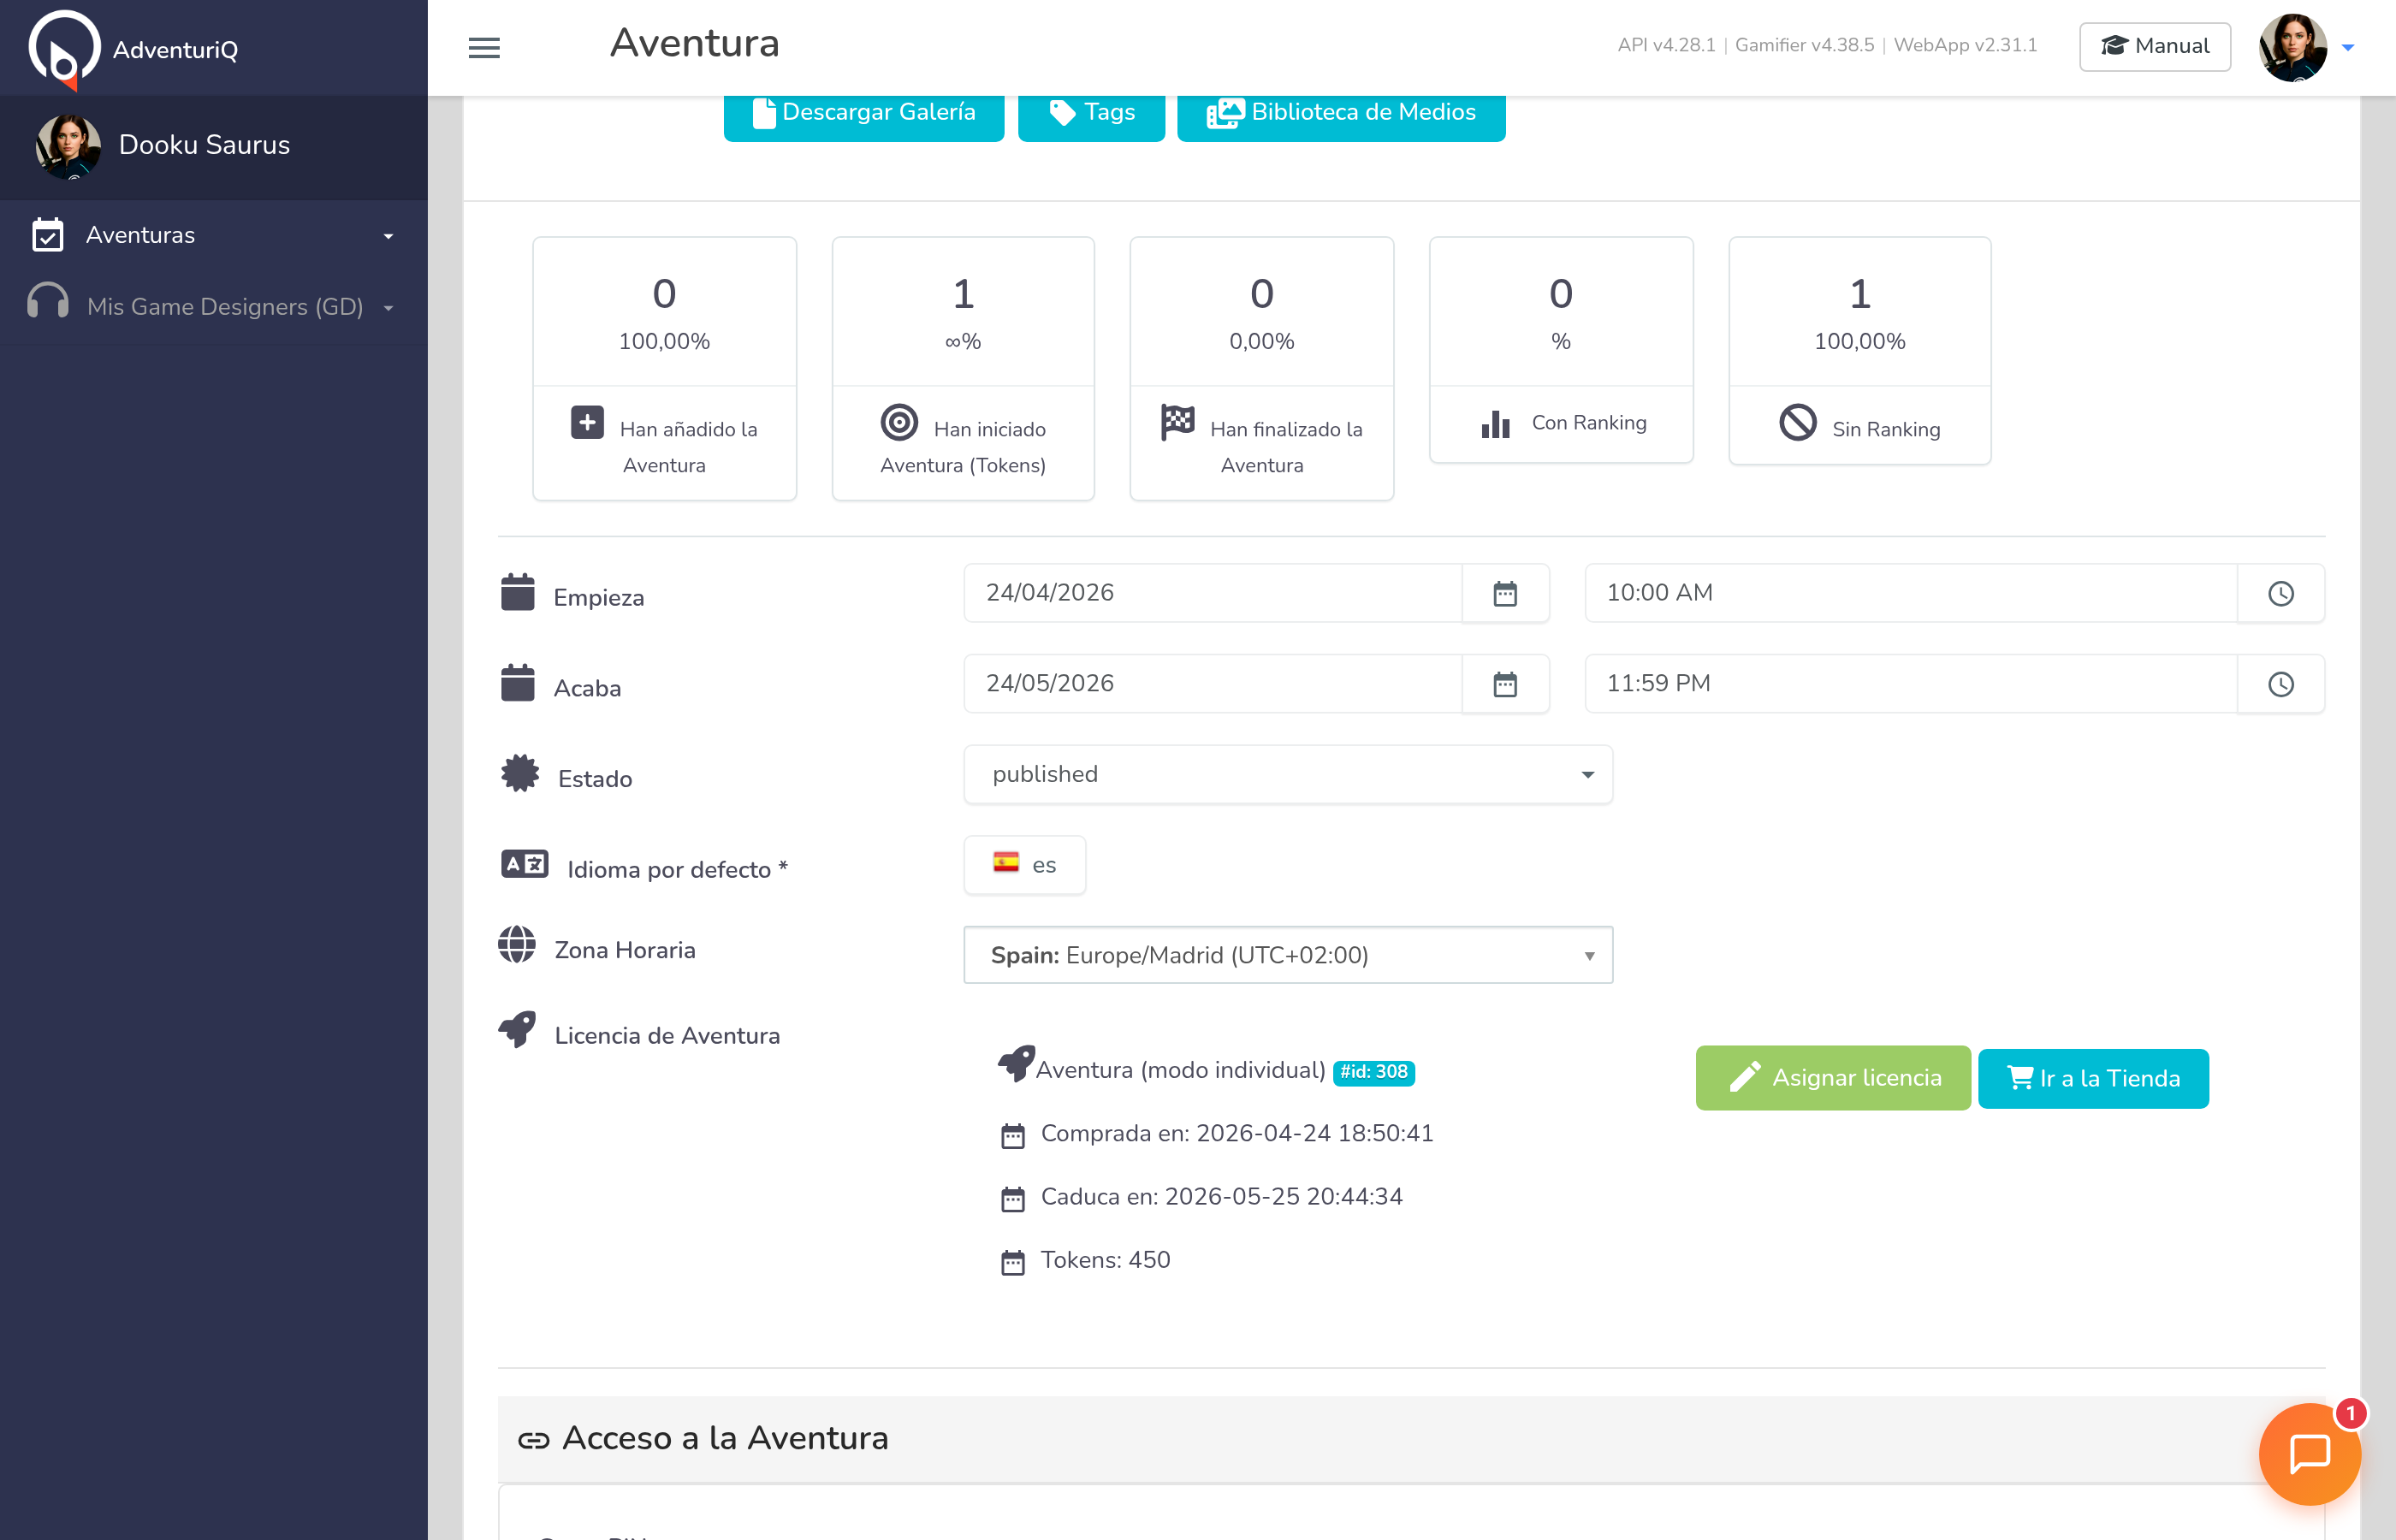Image resolution: width=2396 pixels, height=1540 pixels.
Task: Open the Manual guide
Action: [2154, 46]
